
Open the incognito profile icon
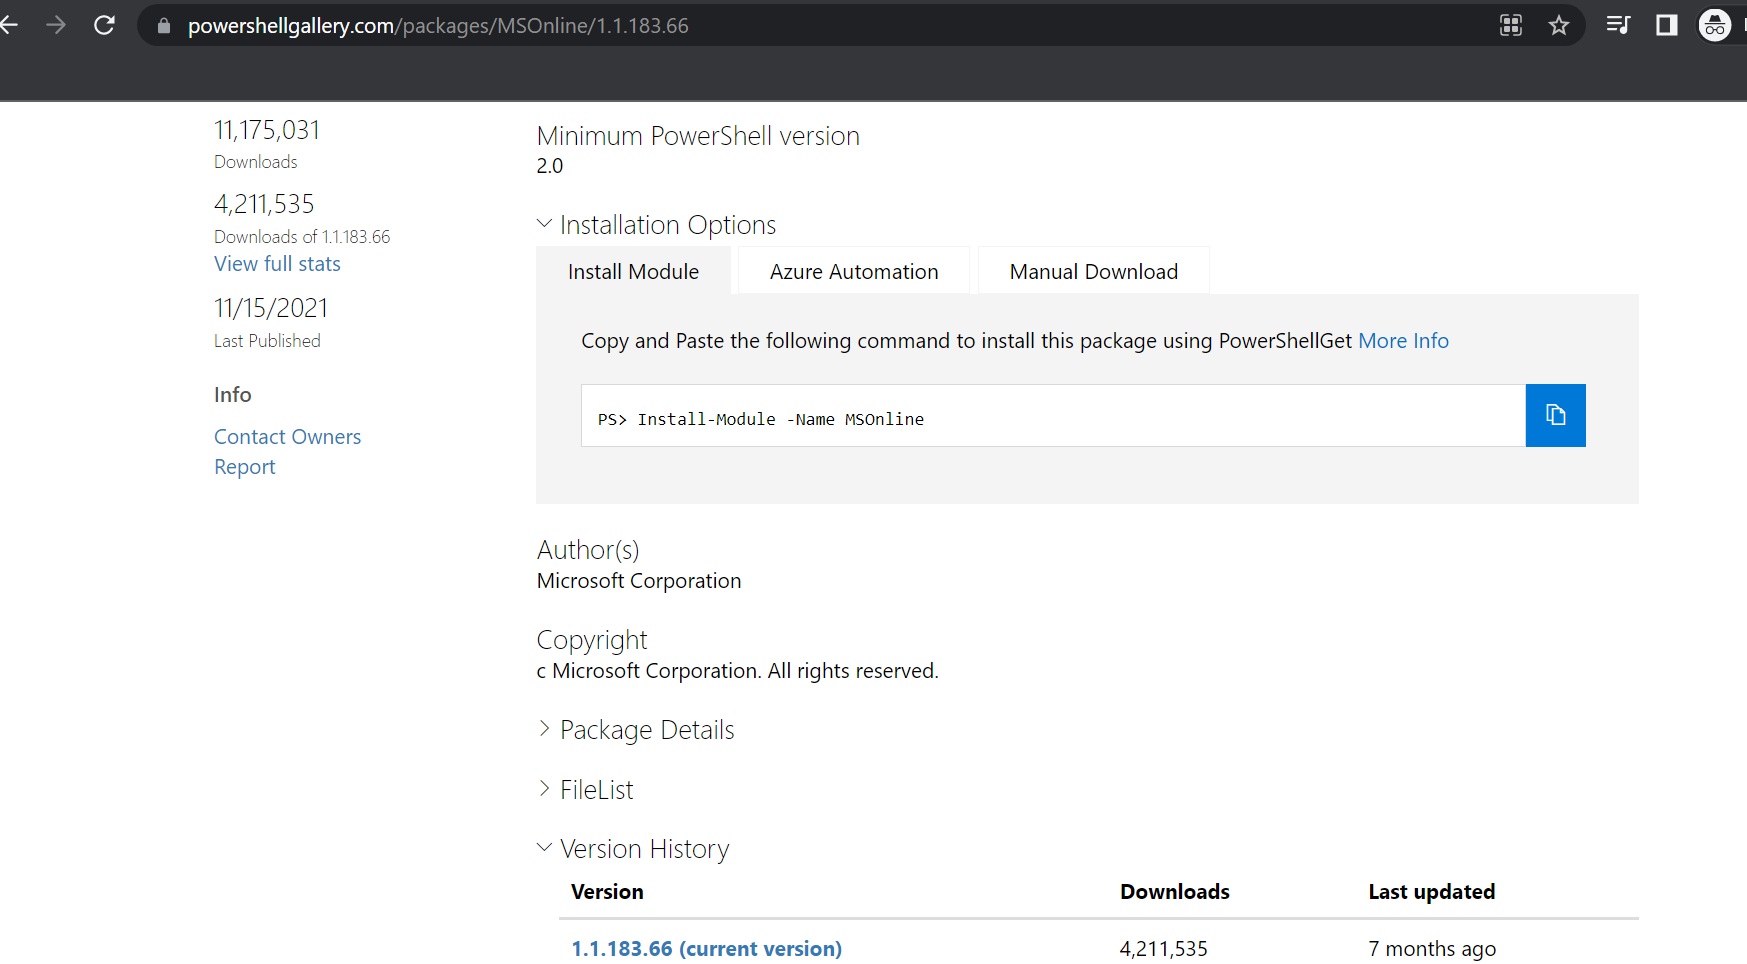pyautogui.click(x=1715, y=25)
